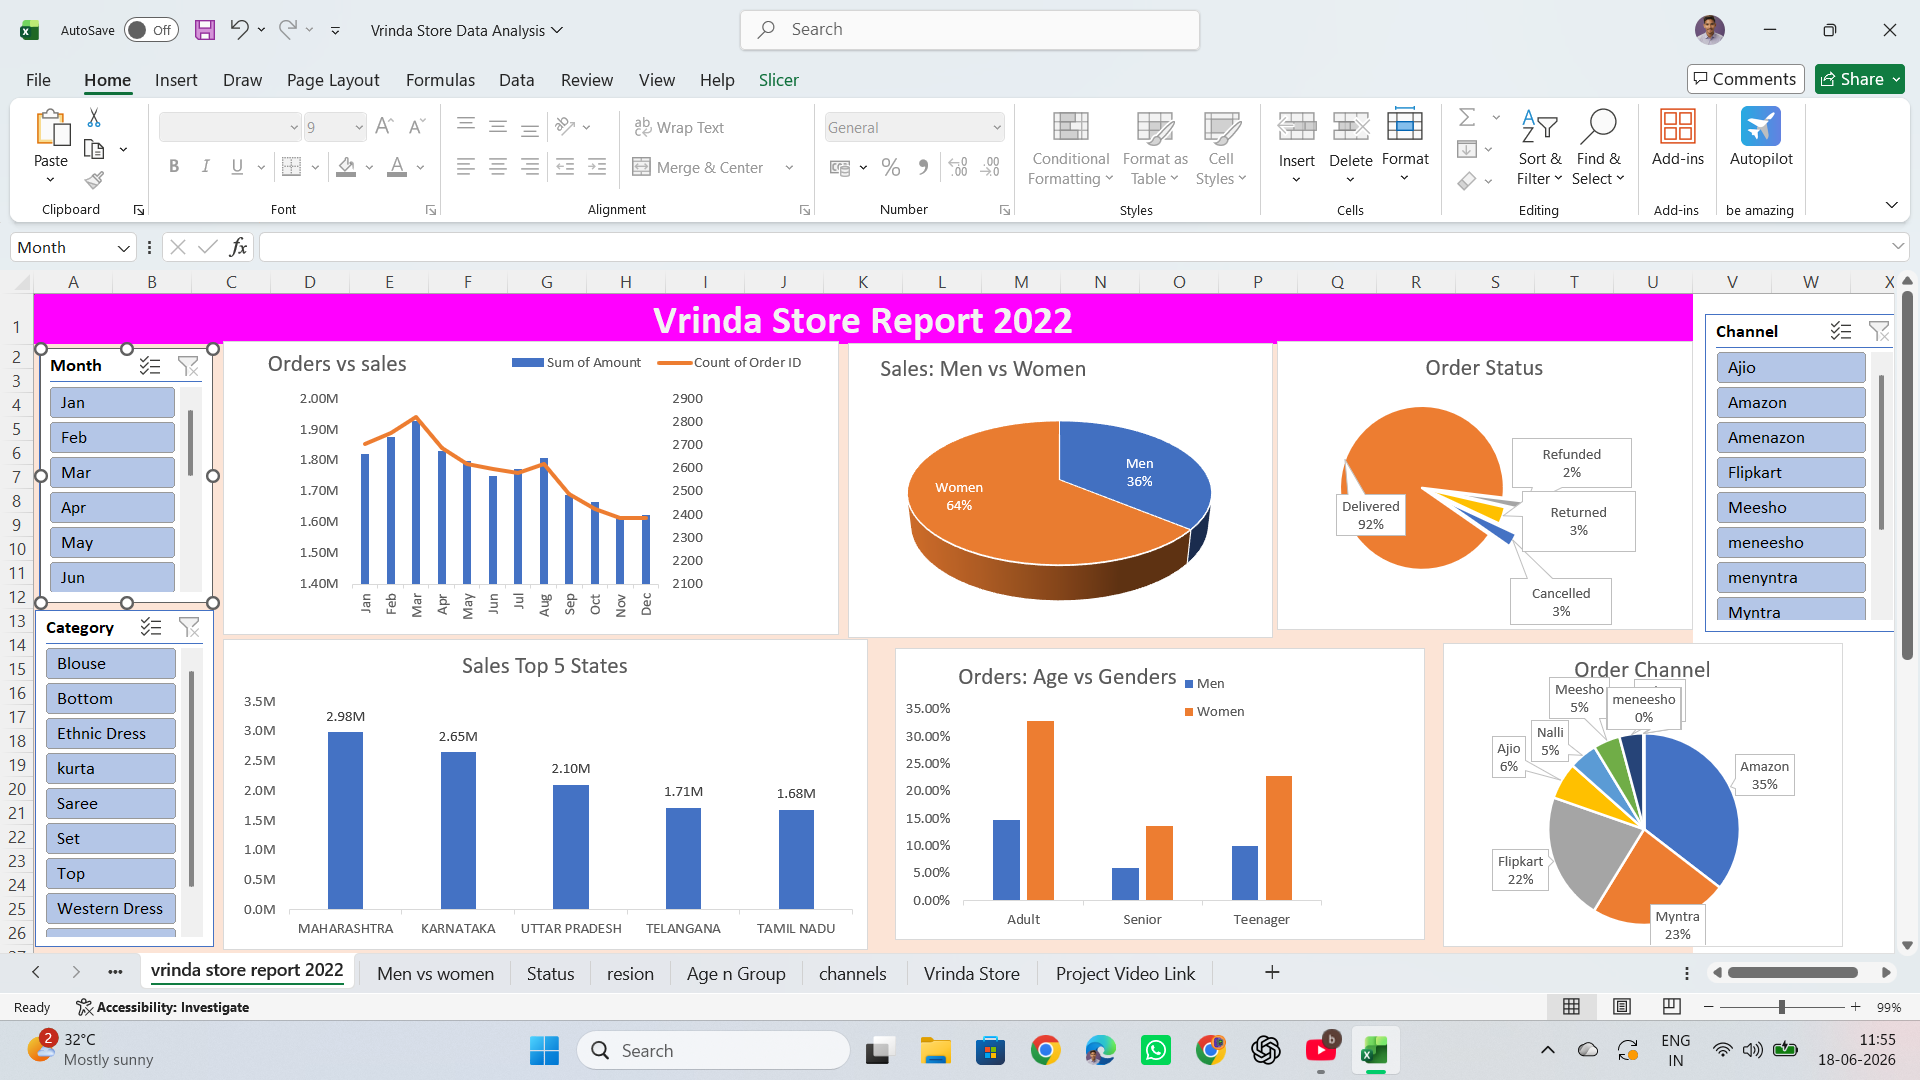
Task: Open the Cell Styles icon
Action: coord(1221,127)
